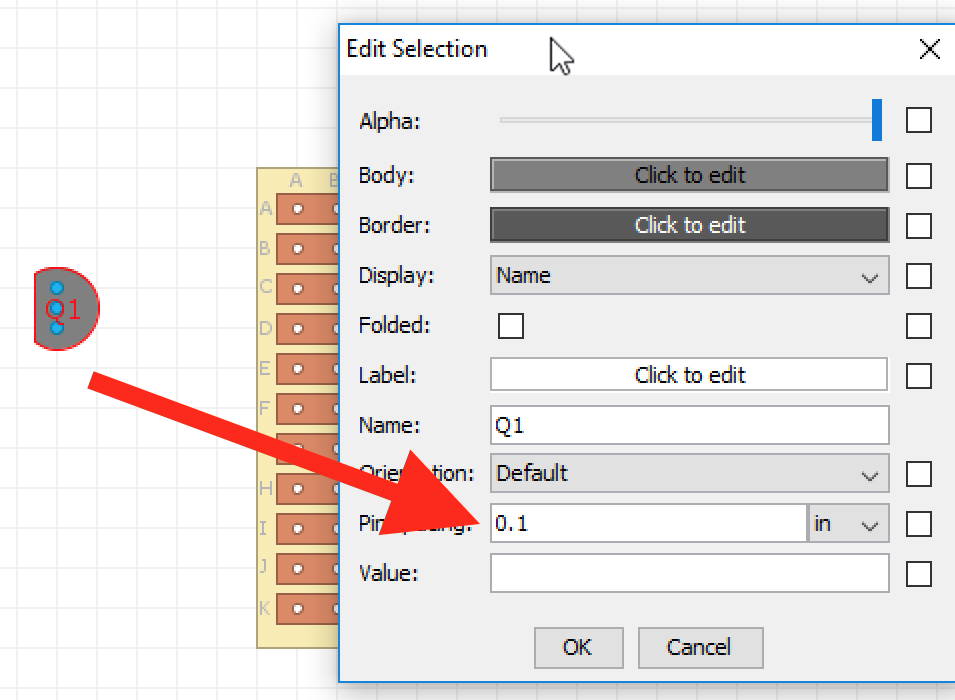Click row F first breadboard hole
This screenshot has height=700, width=955.
[x=297, y=409]
